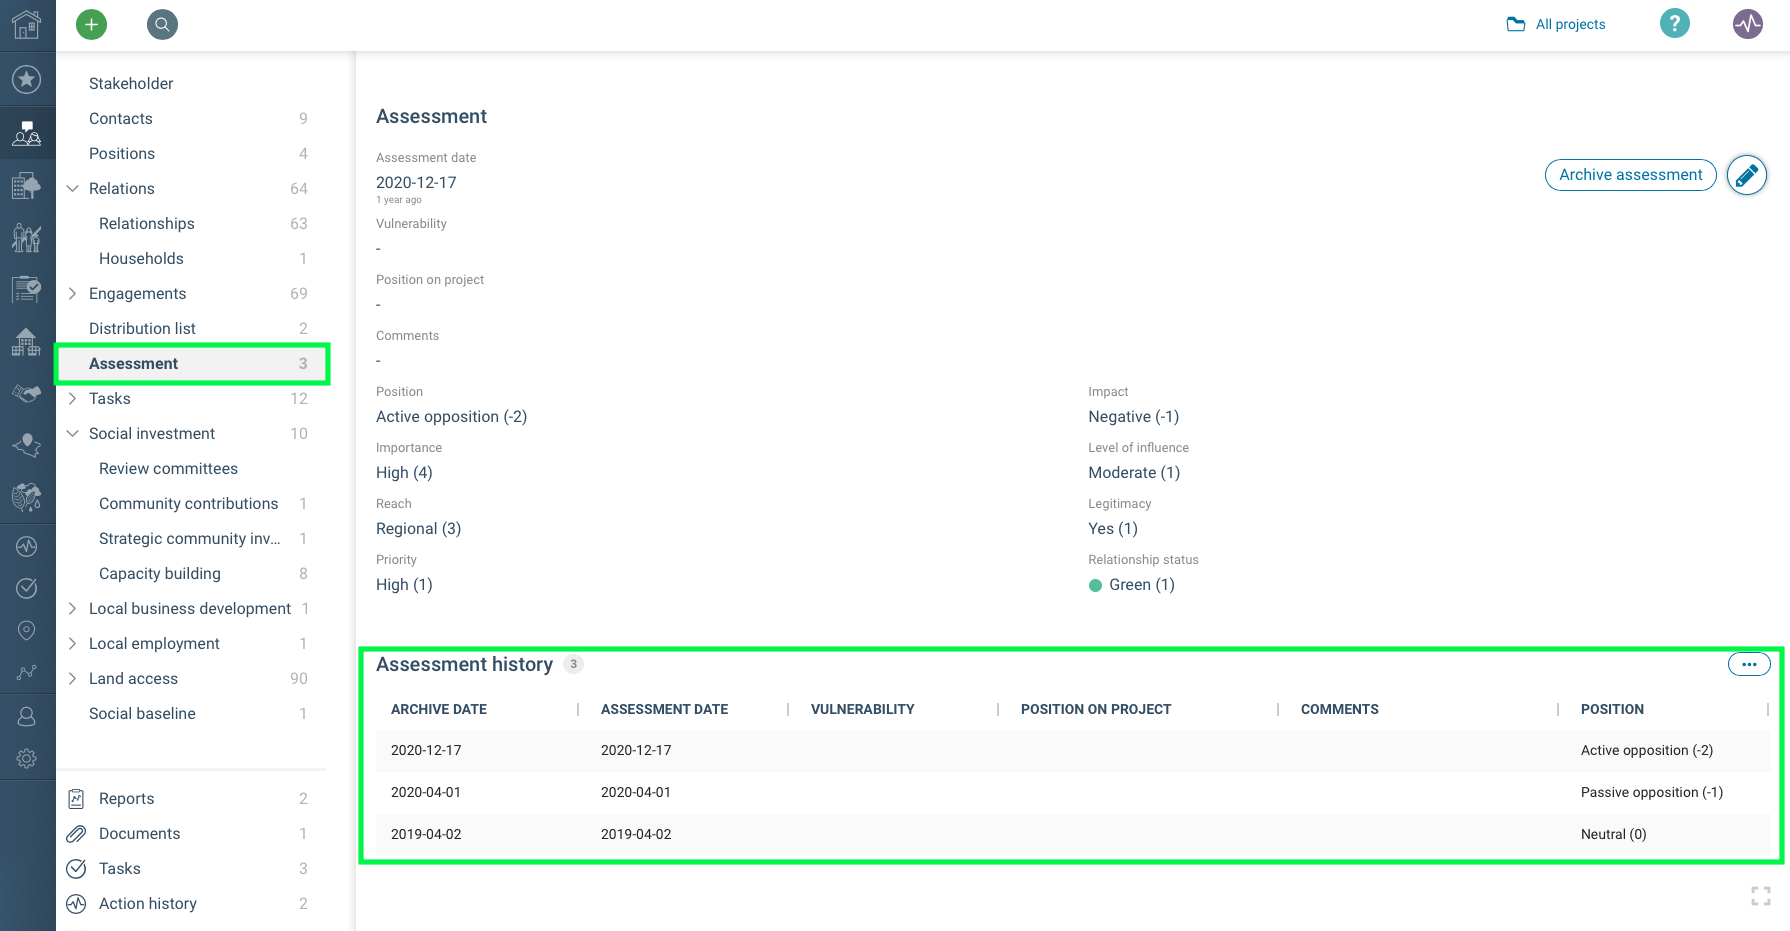Open the search magnifier icon

tap(162, 24)
